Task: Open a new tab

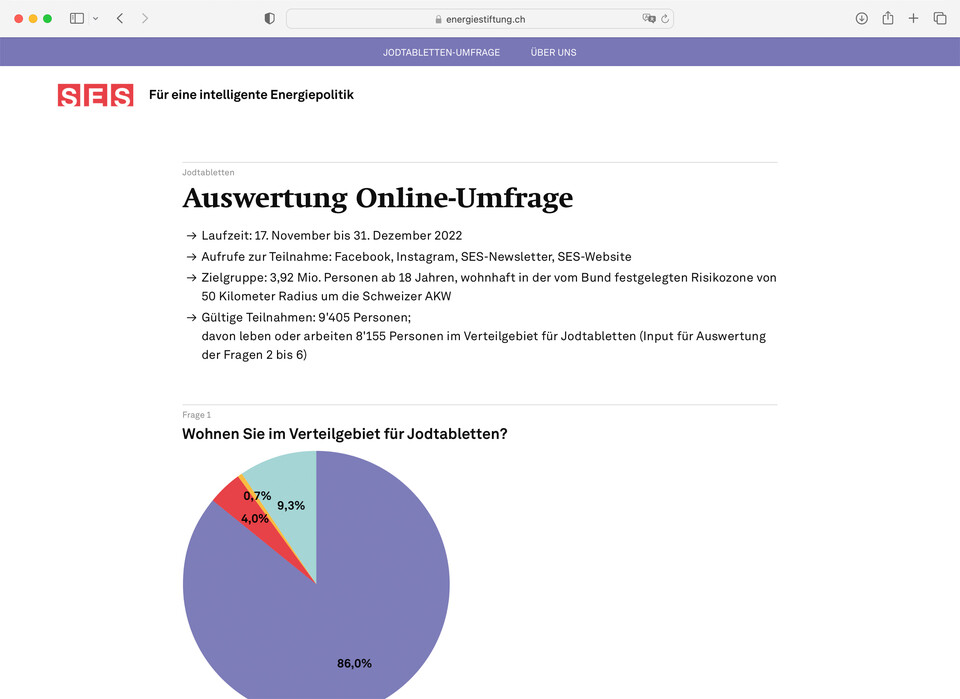Action: [913, 18]
